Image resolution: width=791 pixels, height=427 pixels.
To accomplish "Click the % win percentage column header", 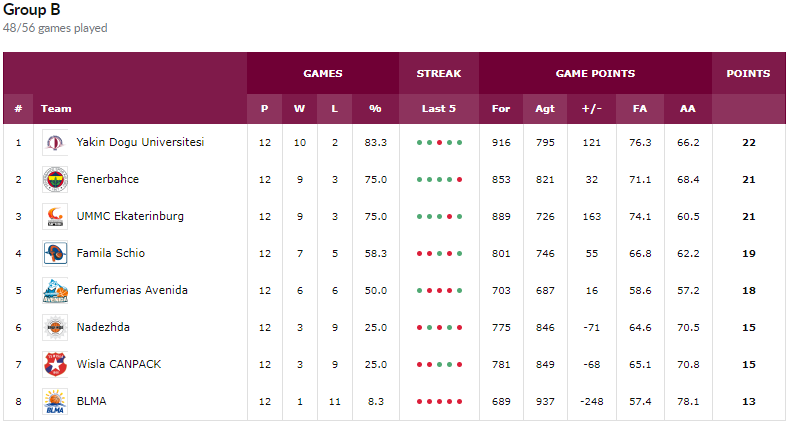I will (x=375, y=109).
